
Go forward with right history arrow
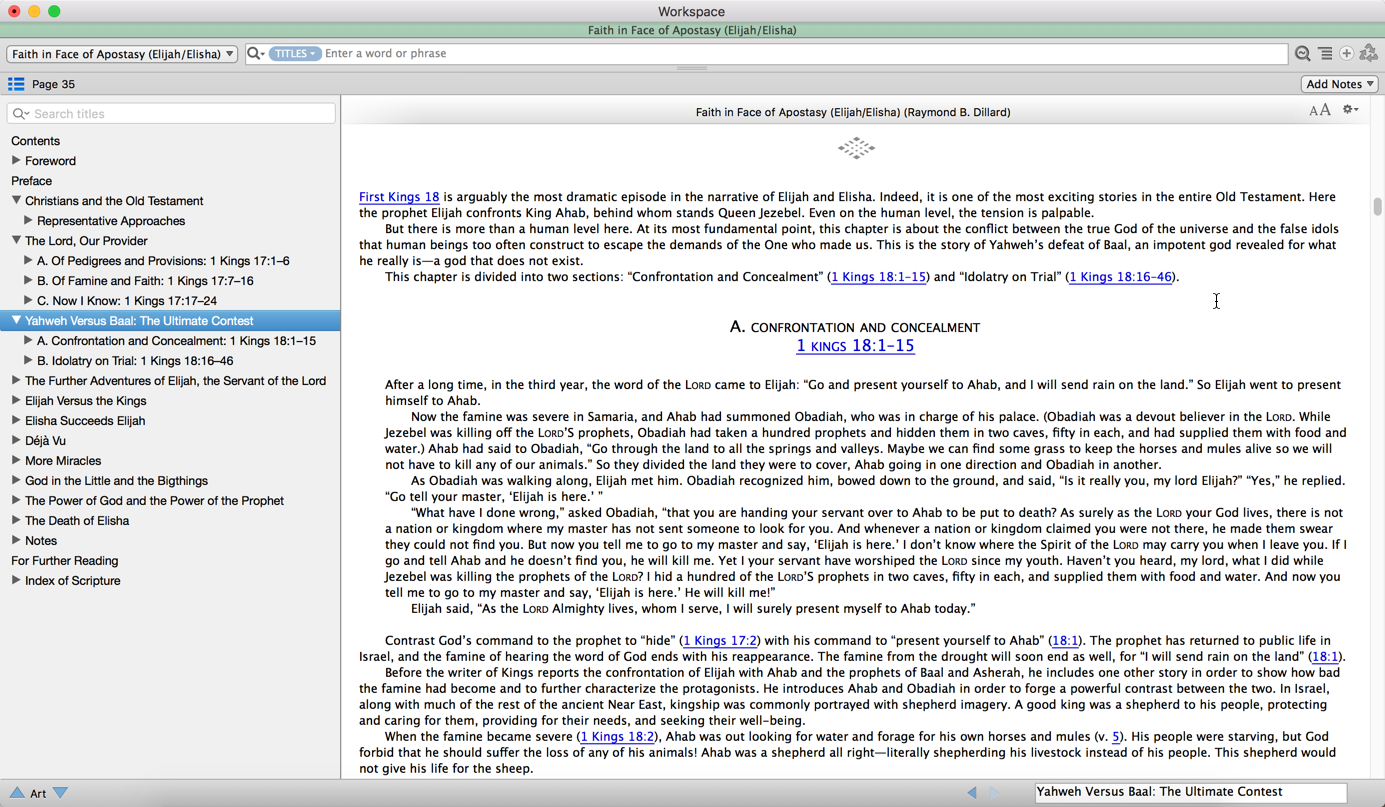coord(994,792)
